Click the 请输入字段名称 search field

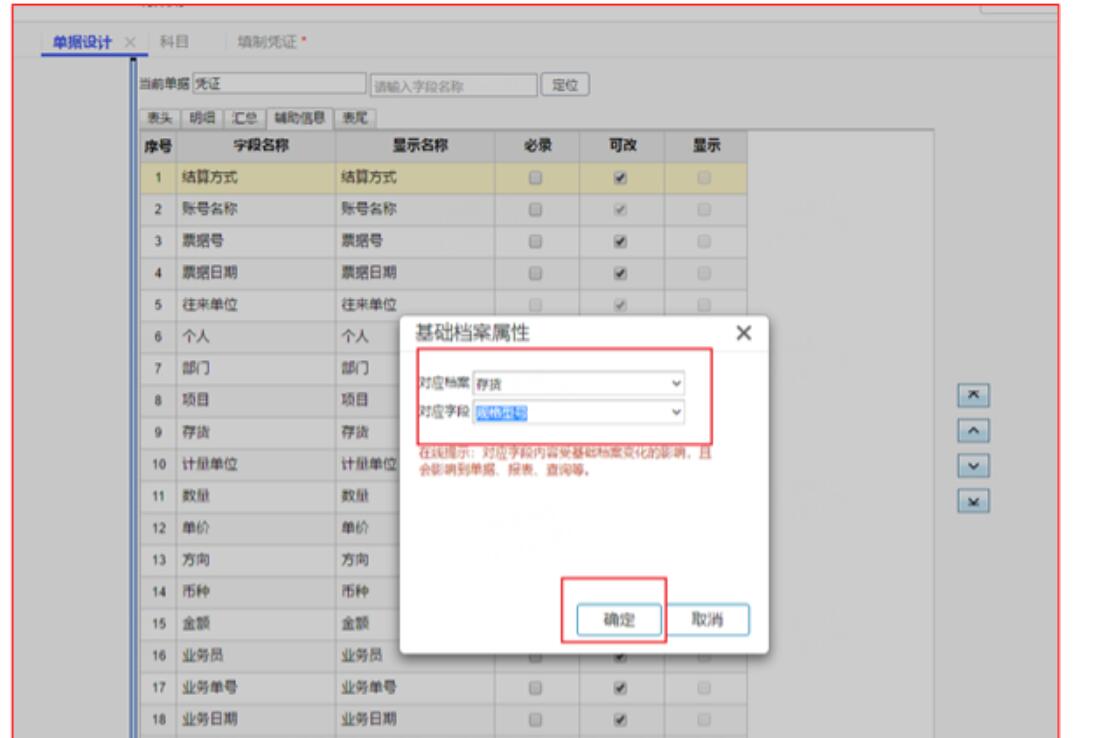tap(454, 85)
